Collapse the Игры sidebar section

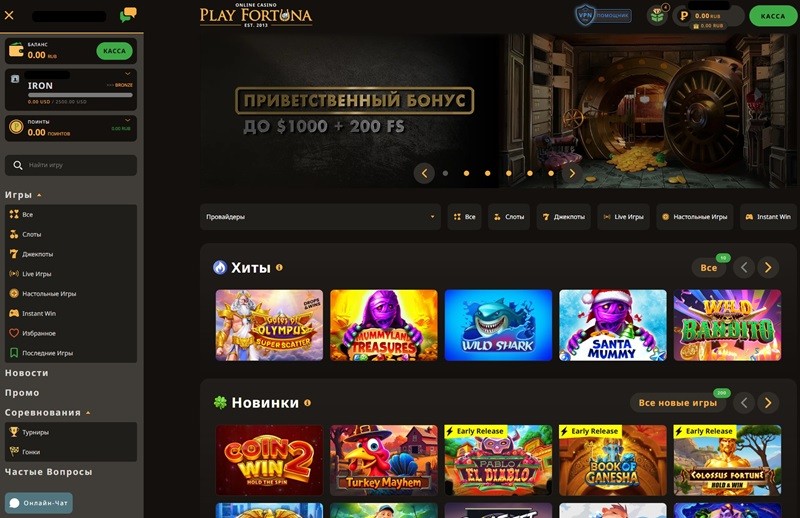click(39, 195)
